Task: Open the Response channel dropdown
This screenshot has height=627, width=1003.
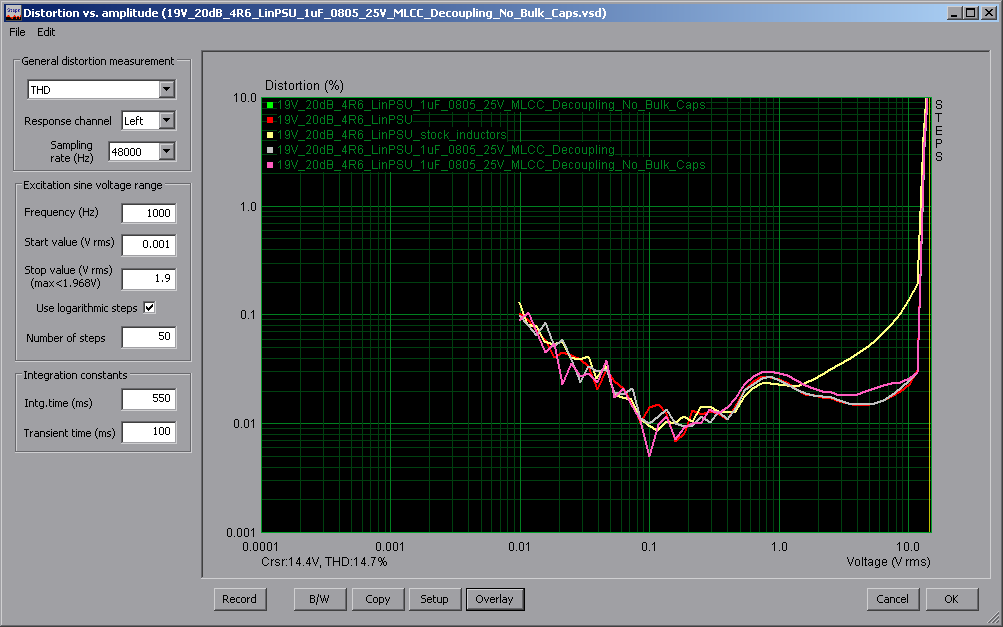Action: click(x=166, y=121)
